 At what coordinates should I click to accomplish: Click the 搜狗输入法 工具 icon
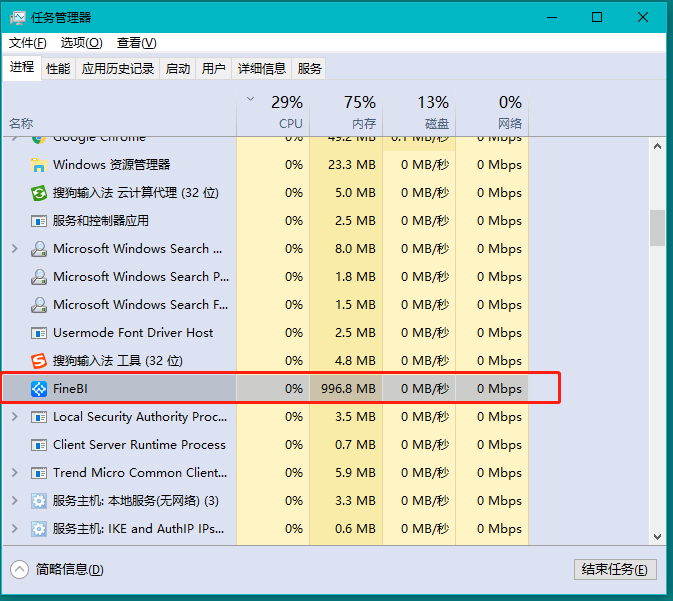pyautogui.click(x=39, y=361)
